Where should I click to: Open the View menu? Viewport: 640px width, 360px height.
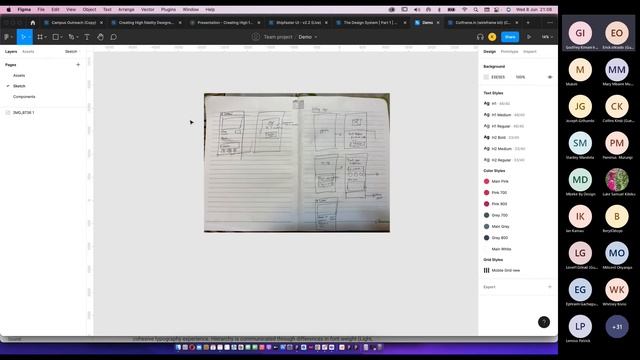71,9
